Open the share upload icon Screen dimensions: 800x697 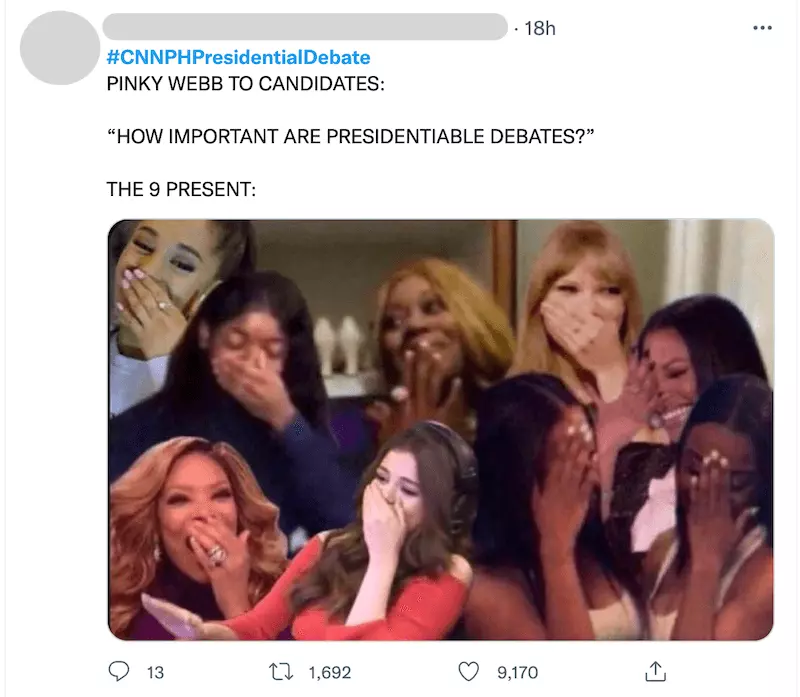click(656, 671)
